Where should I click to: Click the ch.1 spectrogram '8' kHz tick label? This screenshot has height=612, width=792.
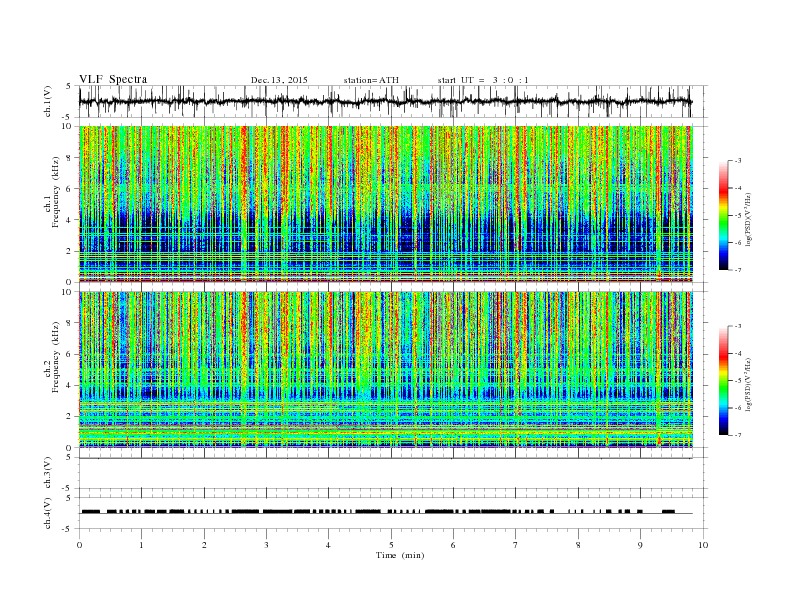pyautogui.click(x=70, y=158)
